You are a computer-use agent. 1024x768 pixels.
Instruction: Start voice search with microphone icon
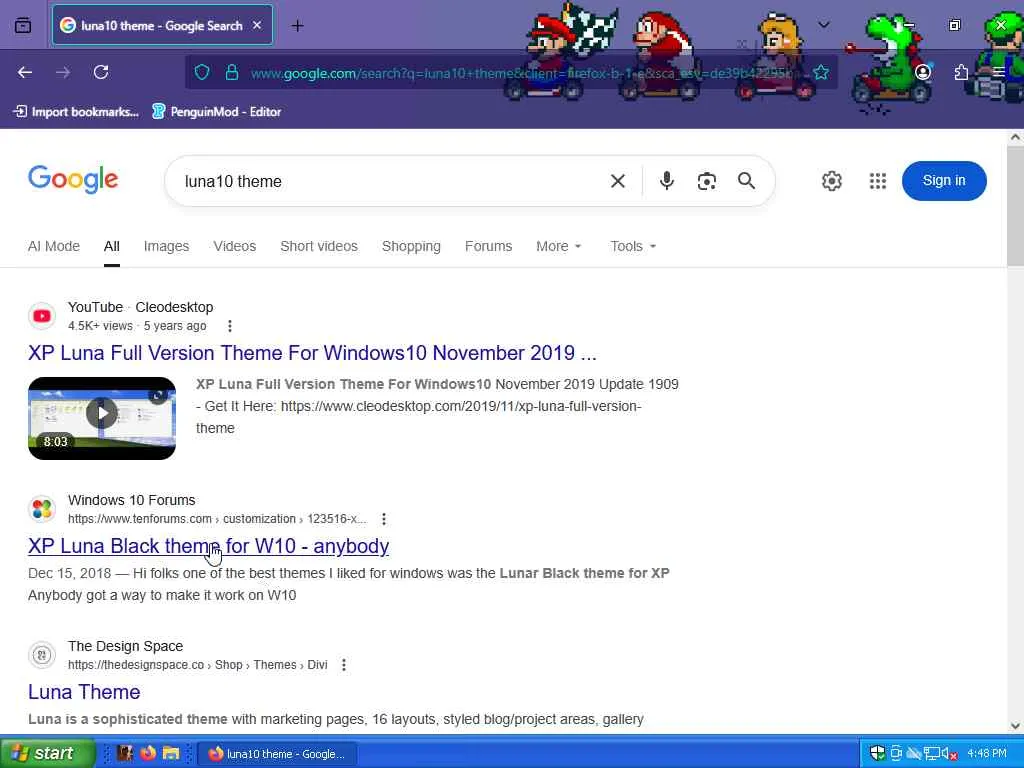(x=666, y=181)
